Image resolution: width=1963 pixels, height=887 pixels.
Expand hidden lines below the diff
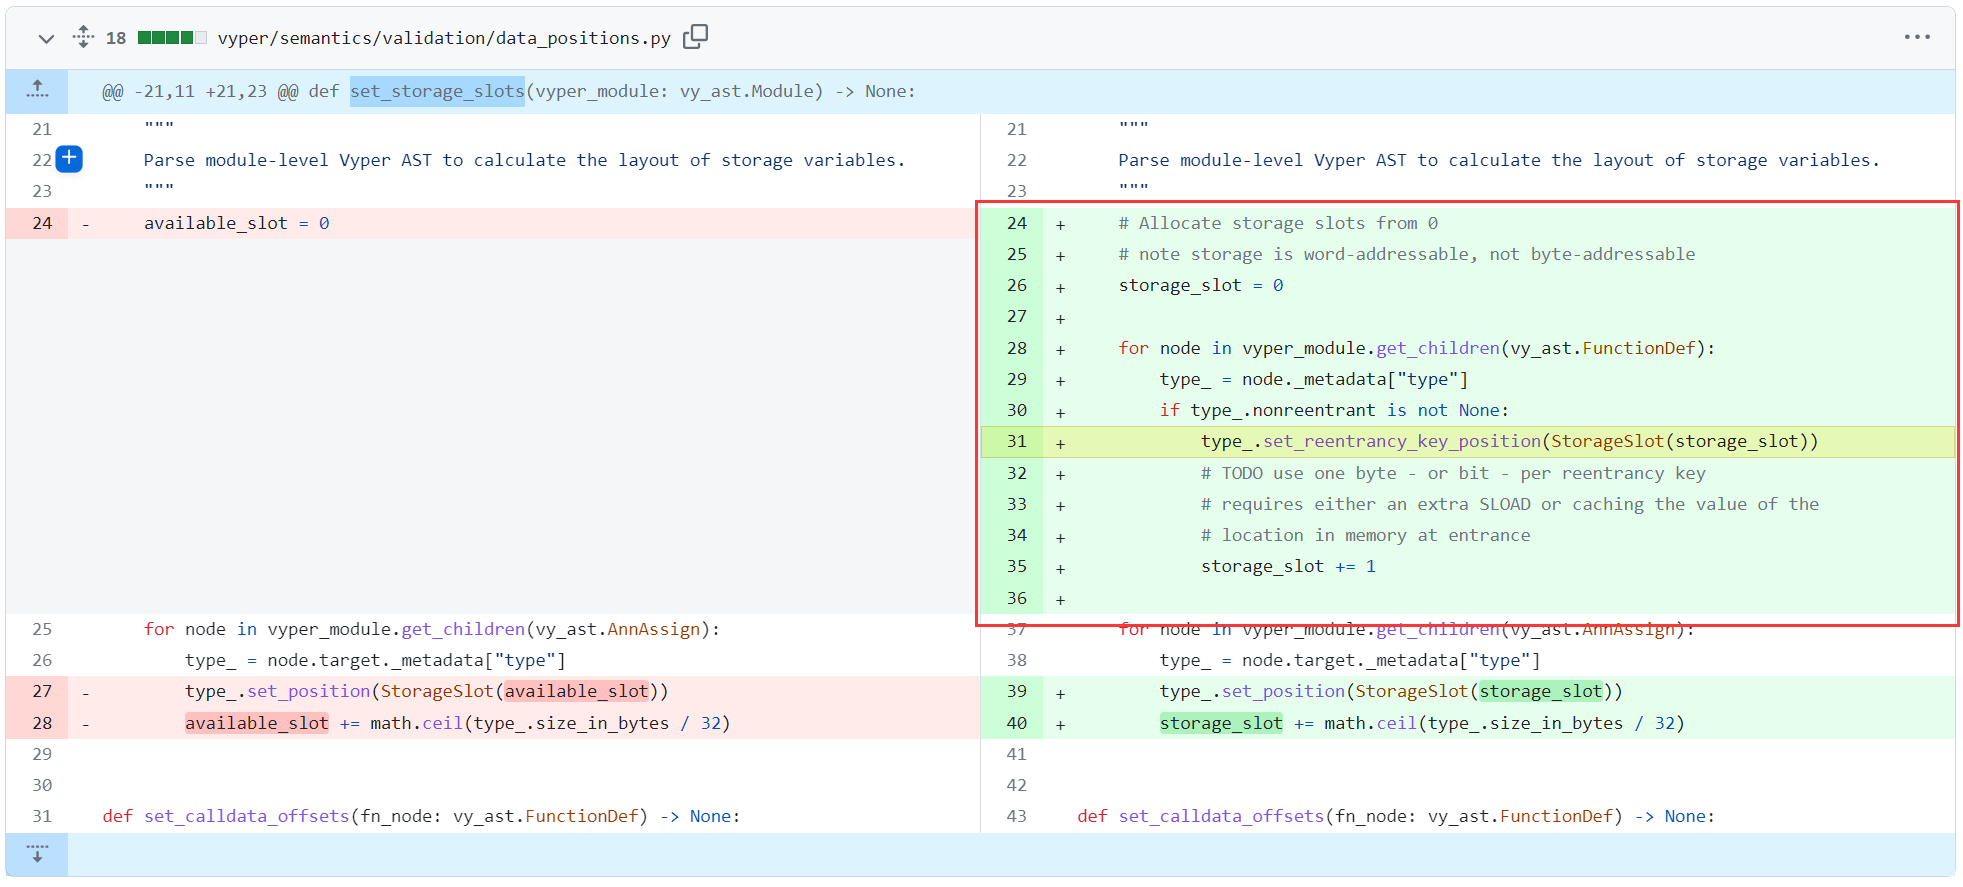coord(37,854)
